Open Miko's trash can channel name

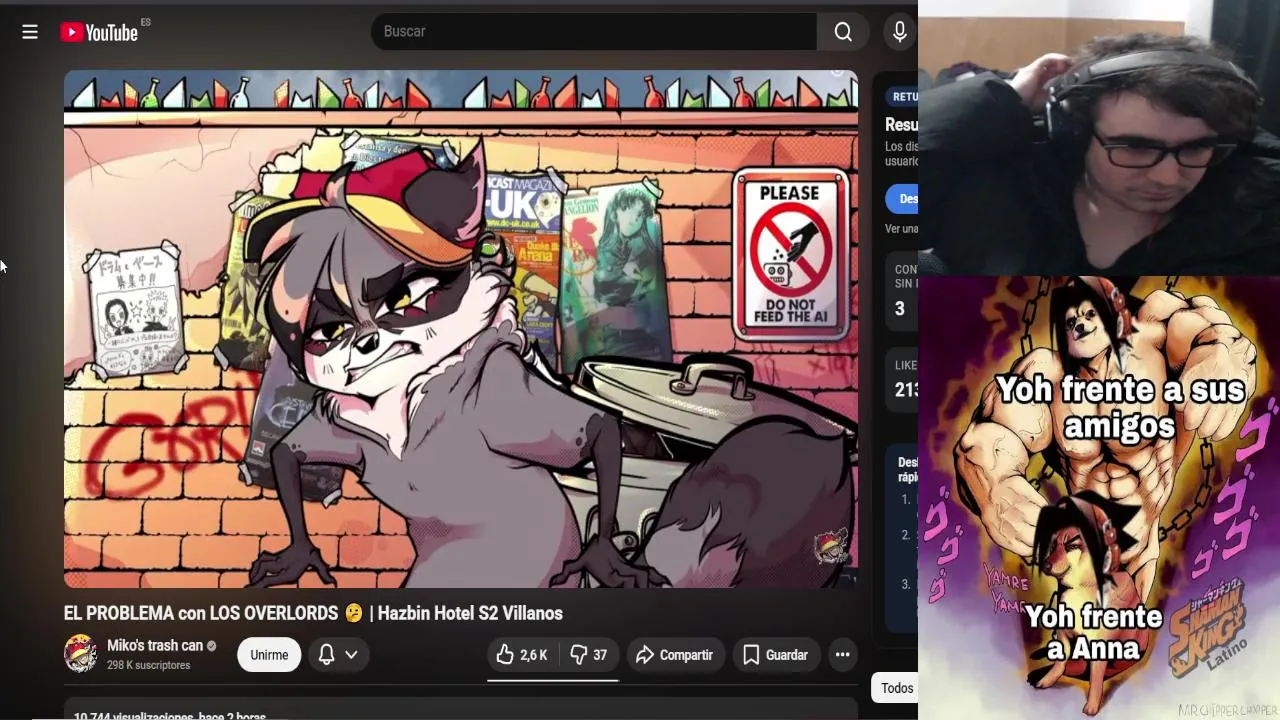point(155,646)
